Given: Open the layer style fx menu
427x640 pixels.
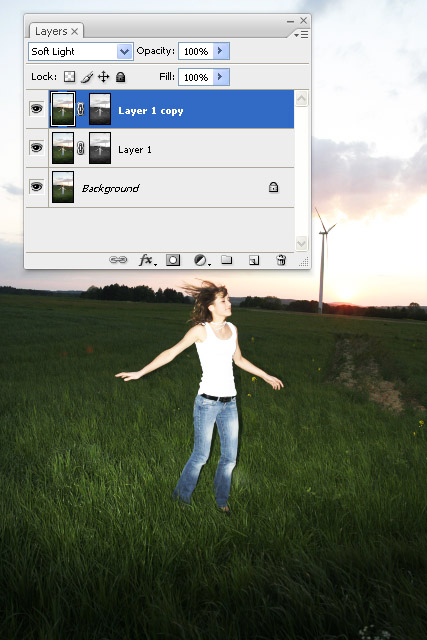Looking at the screenshot, I should point(147,260).
